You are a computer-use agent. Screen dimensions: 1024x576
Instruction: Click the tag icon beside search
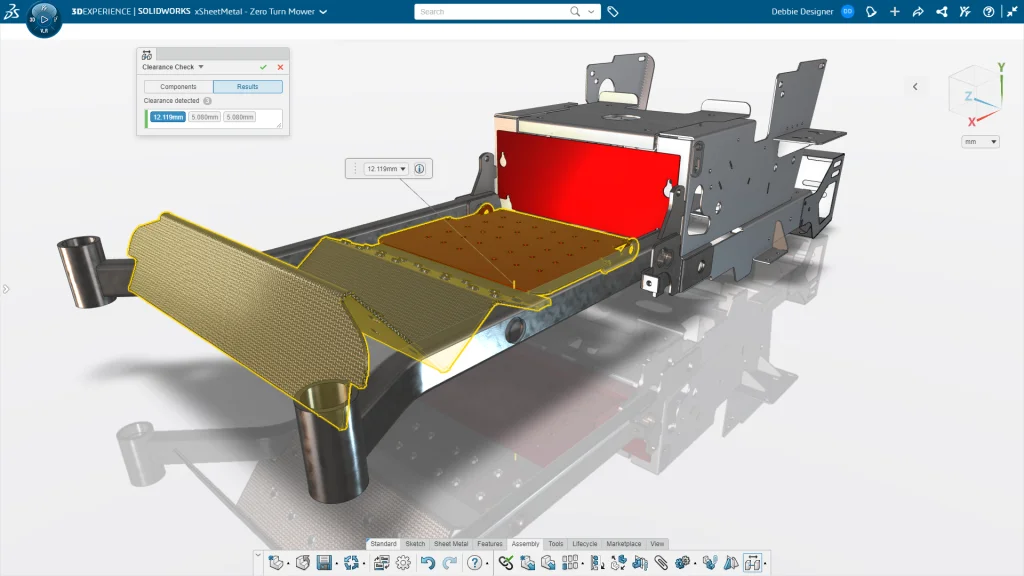(613, 12)
